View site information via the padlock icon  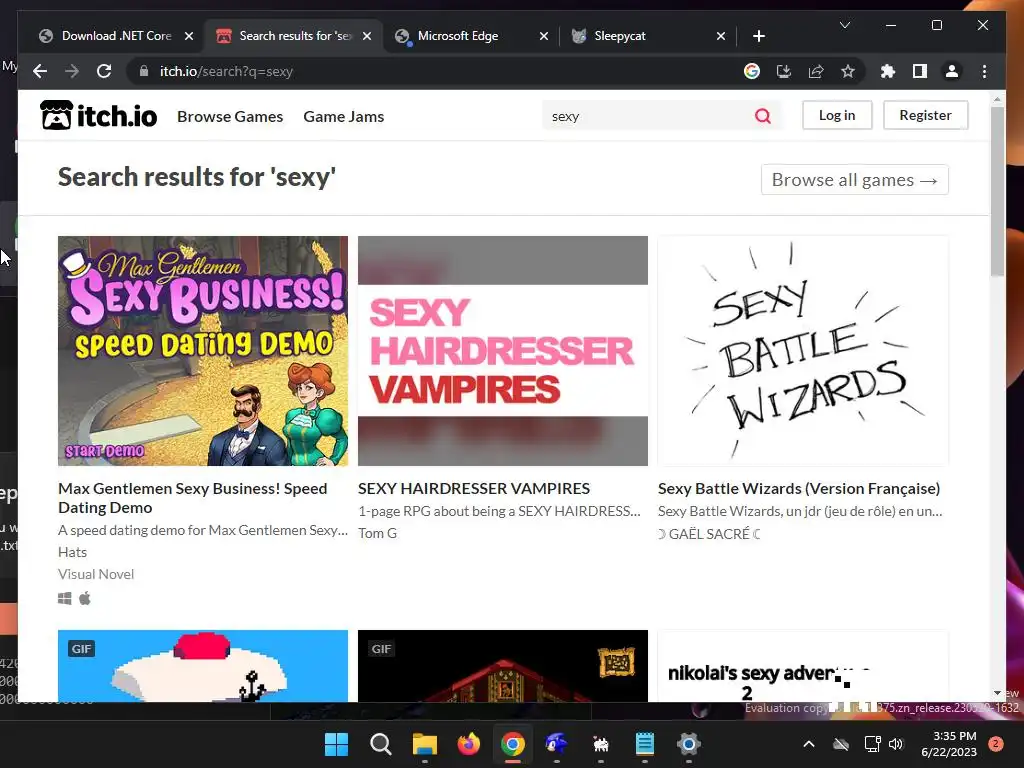pos(144,71)
